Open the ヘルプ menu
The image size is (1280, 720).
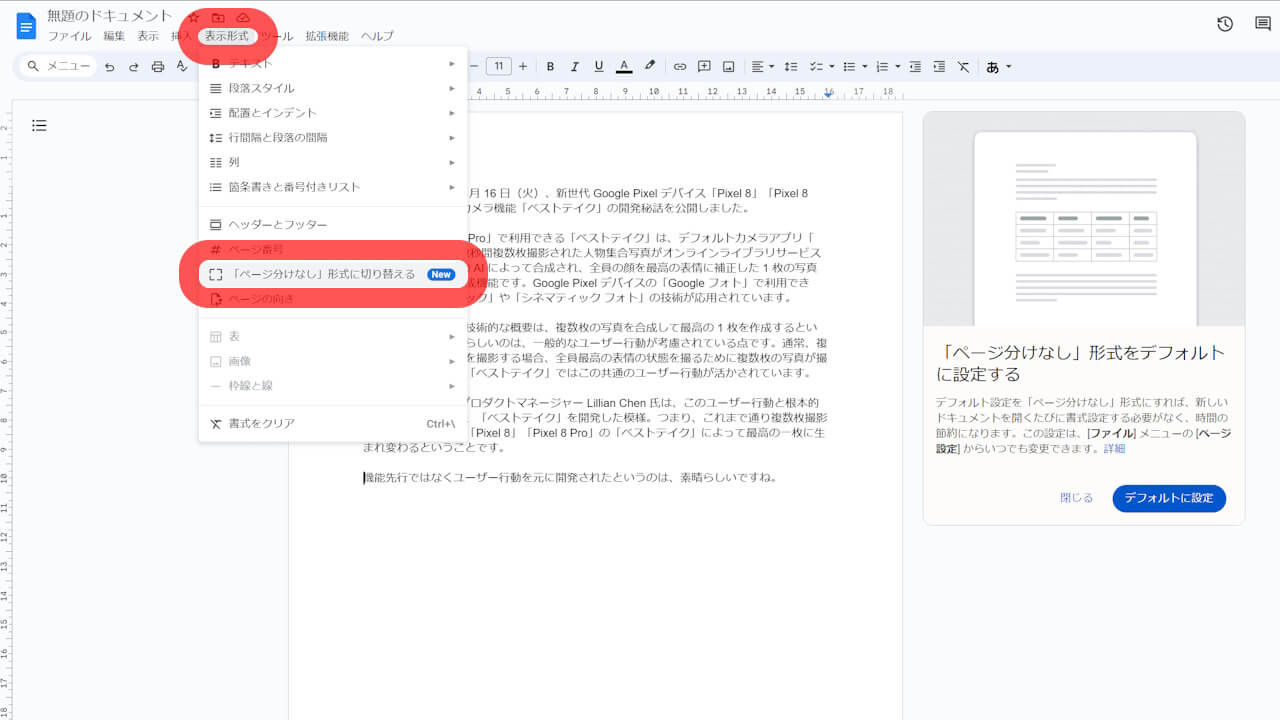pyautogui.click(x=377, y=36)
